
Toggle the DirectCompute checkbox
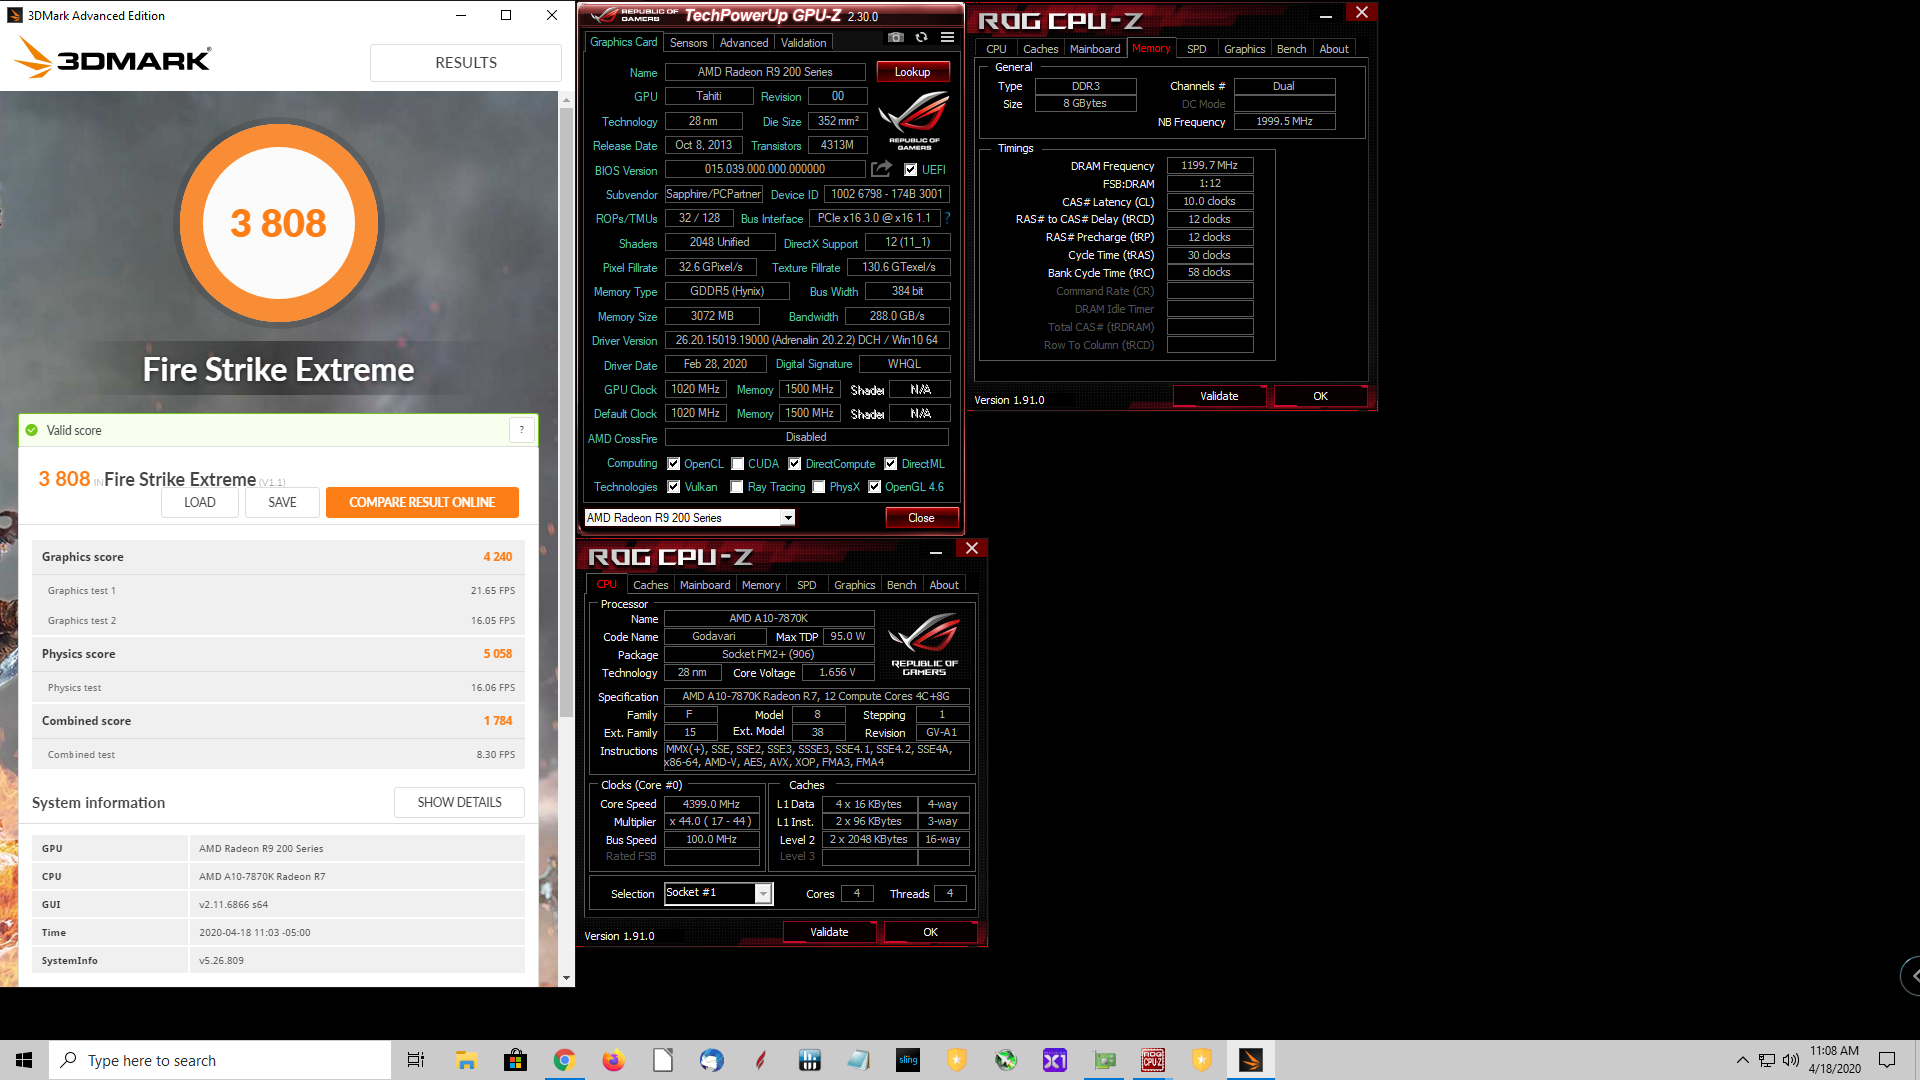(x=795, y=464)
